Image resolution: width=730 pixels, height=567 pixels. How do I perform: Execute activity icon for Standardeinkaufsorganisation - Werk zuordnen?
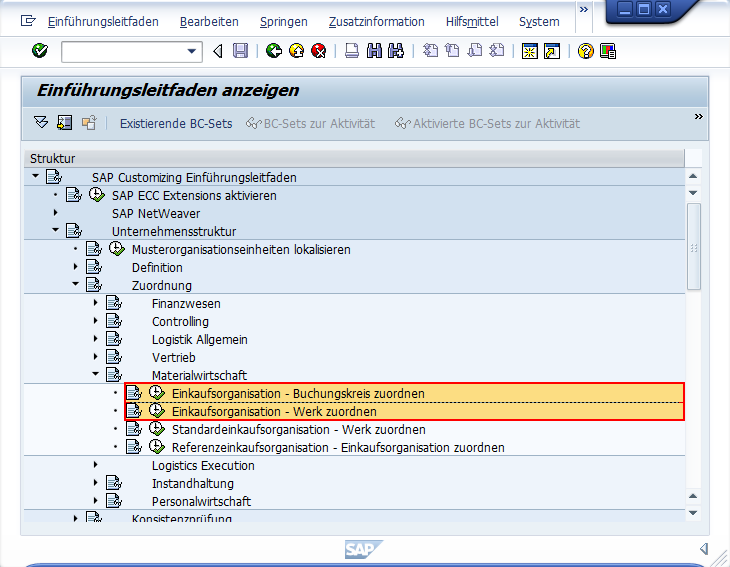[x=157, y=429]
